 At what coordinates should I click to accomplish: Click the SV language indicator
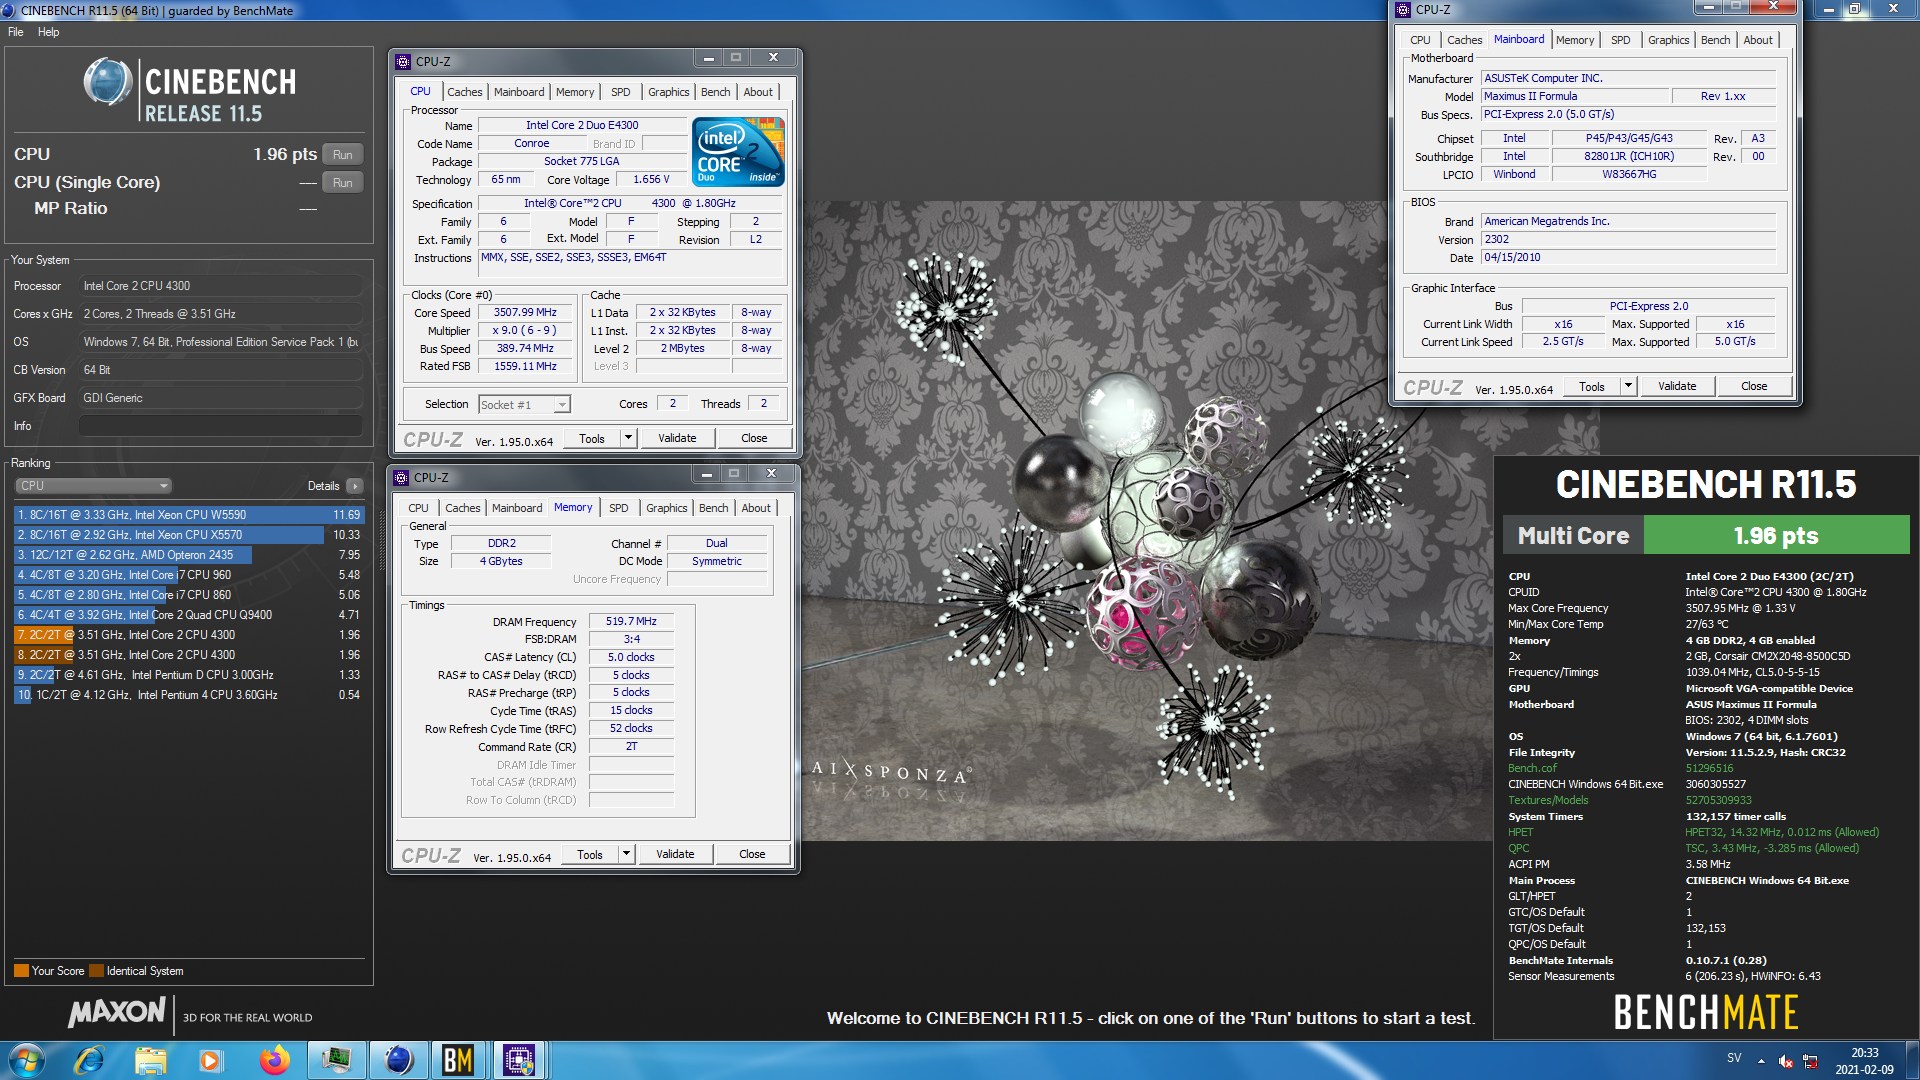tap(1734, 1058)
